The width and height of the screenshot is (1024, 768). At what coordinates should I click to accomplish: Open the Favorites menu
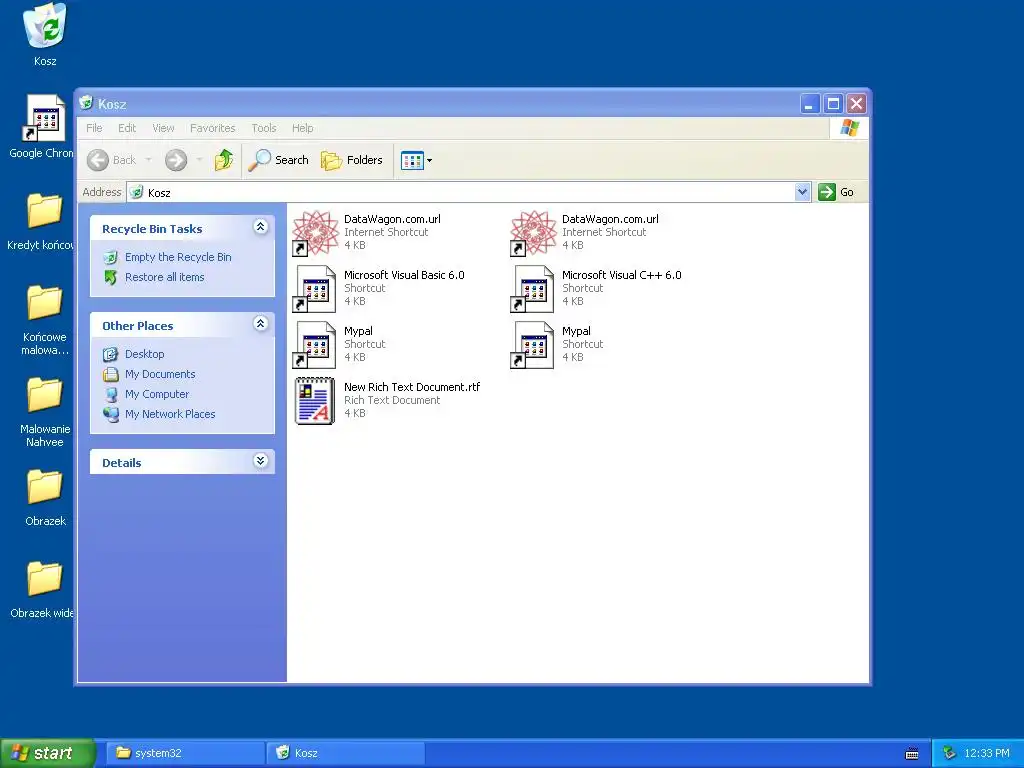point(212,128)
